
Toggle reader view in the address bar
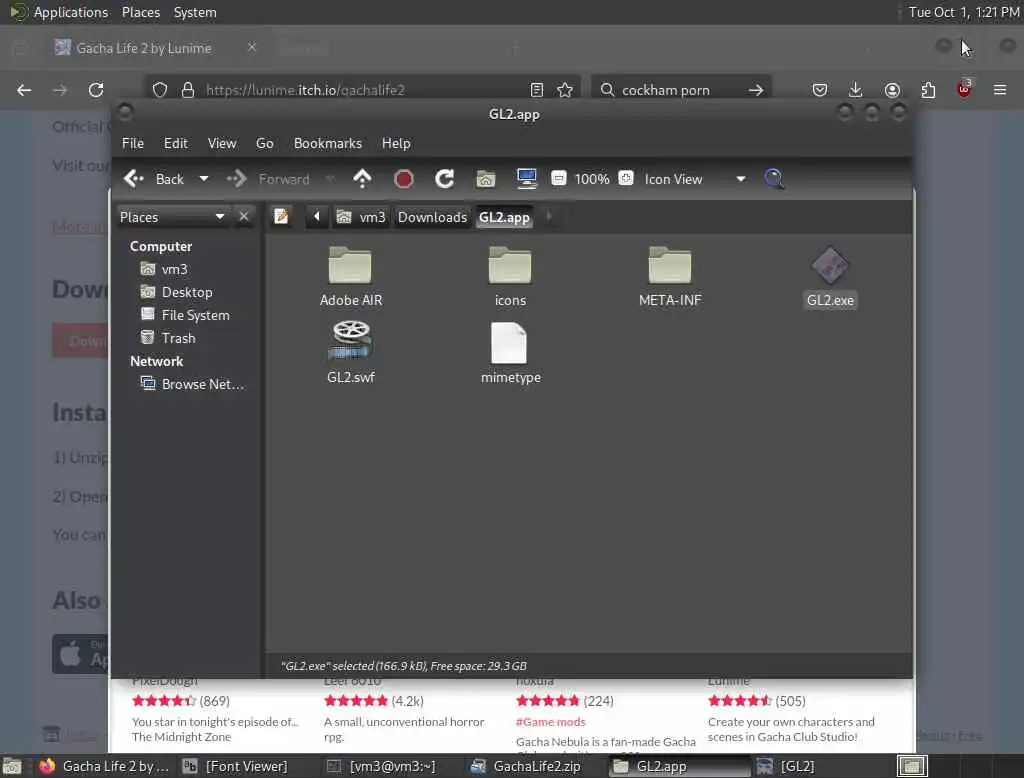pos(537,89)
